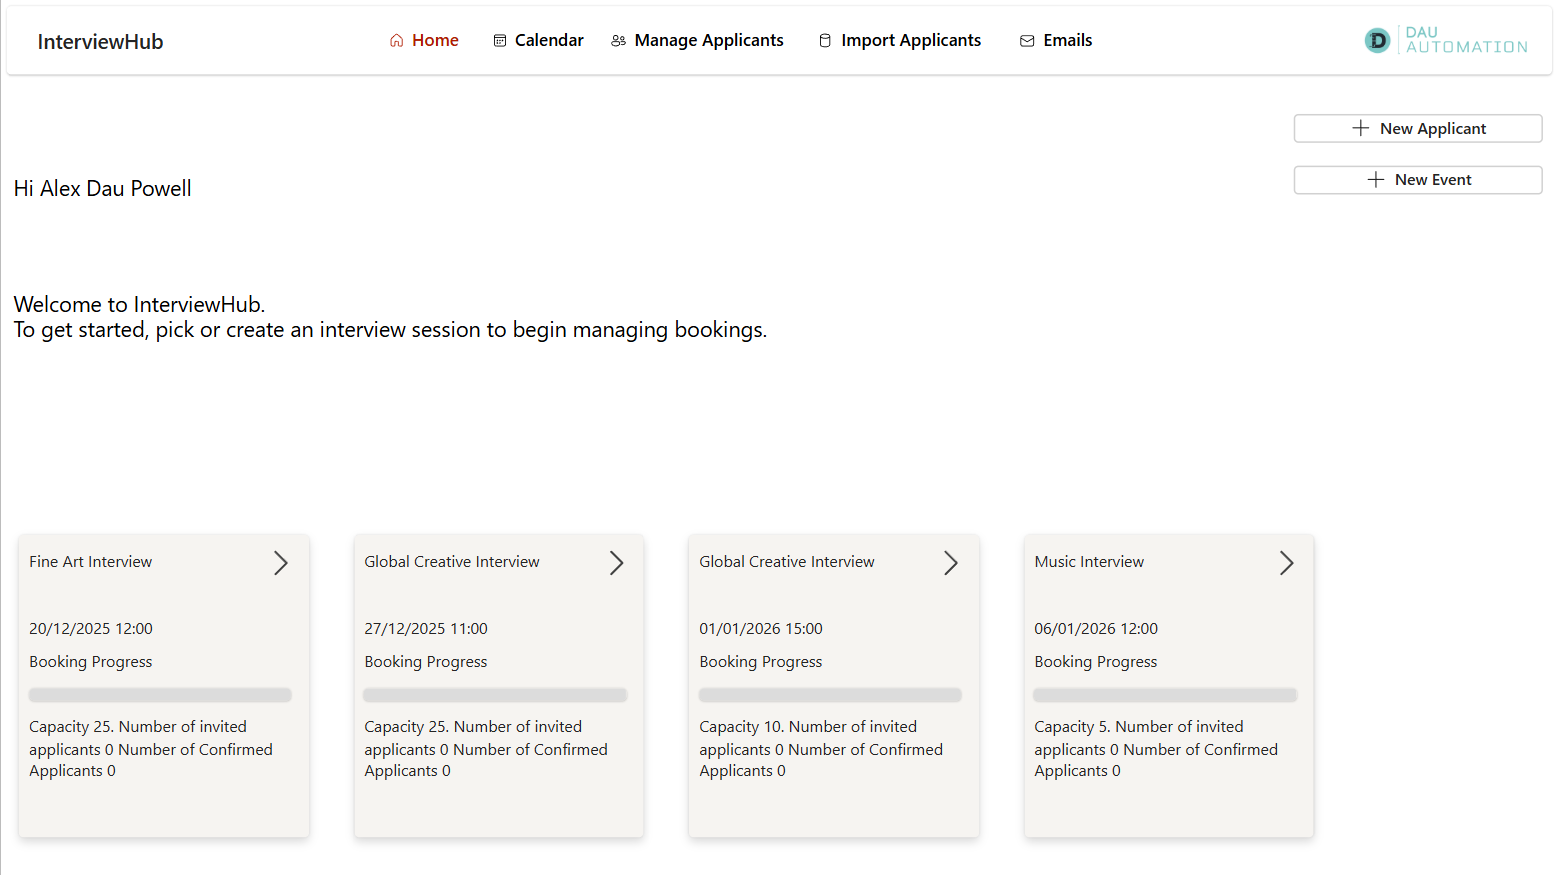Create a New Event
1556x875 pixels.
(1418, 180)
